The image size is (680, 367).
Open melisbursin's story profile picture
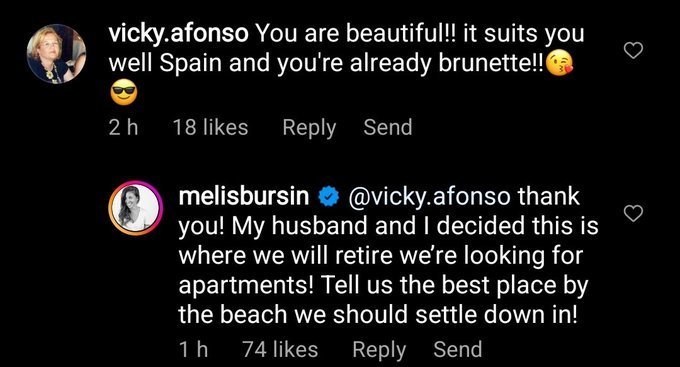pos(136,208)
